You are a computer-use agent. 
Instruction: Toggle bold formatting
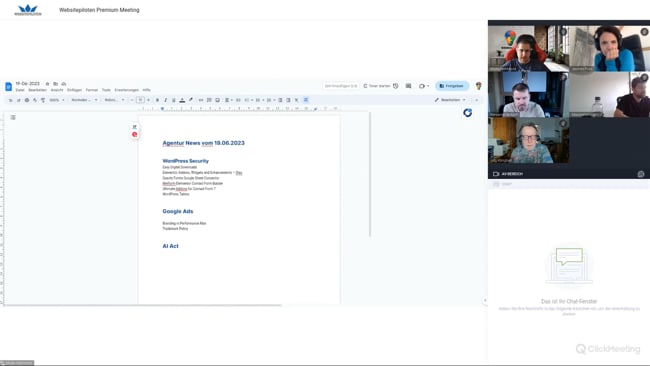click(x=157, y=100)
